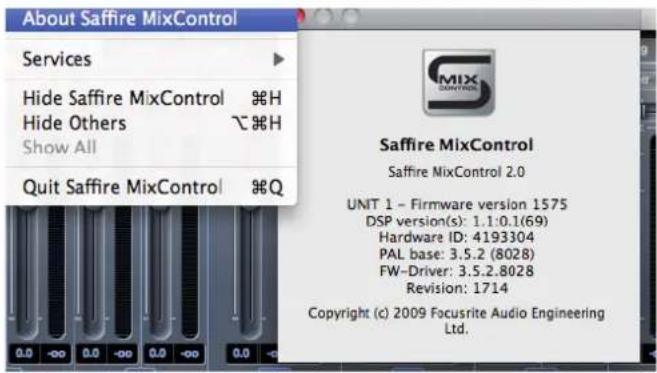Click second channel's 0.0 gain value
The width and height of the screenshot is (657, 373).
[91, 353]
